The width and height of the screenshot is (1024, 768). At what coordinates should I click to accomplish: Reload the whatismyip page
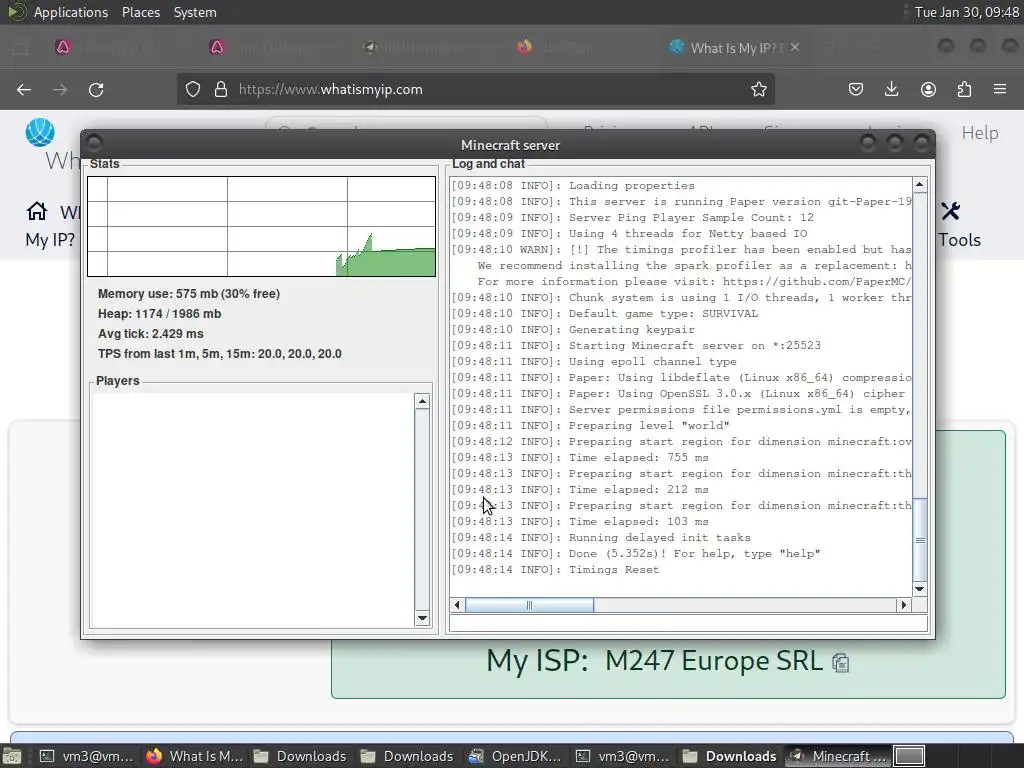point(96,89)
